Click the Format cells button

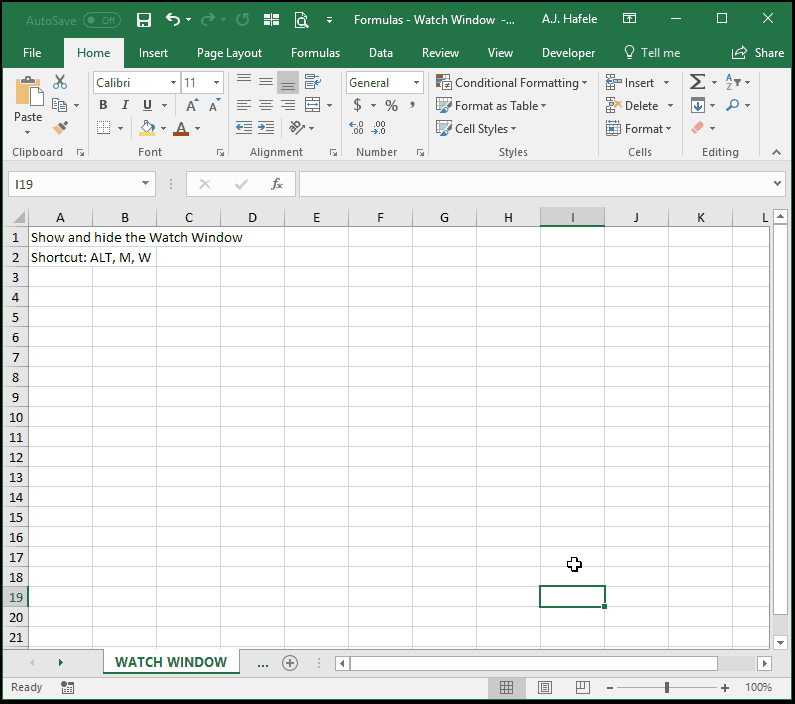tap(638, 128)
